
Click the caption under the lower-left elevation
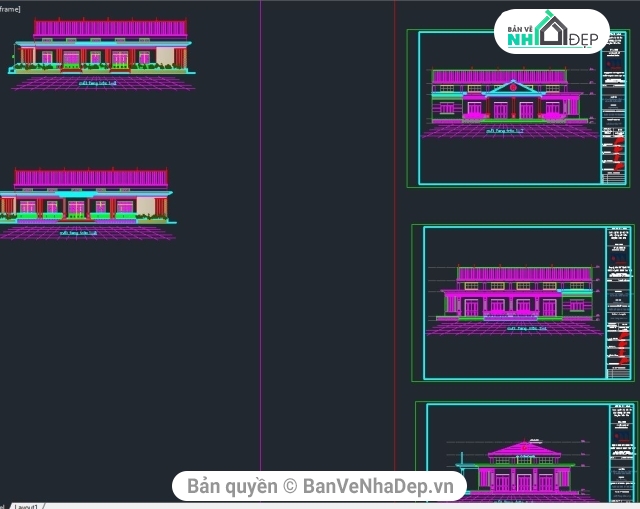click(x=78, y=233)
